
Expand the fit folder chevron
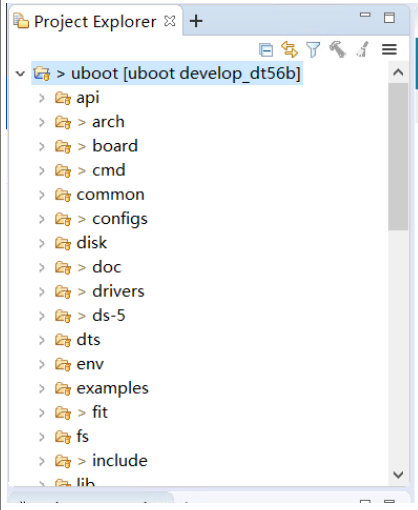coord(42,413)
